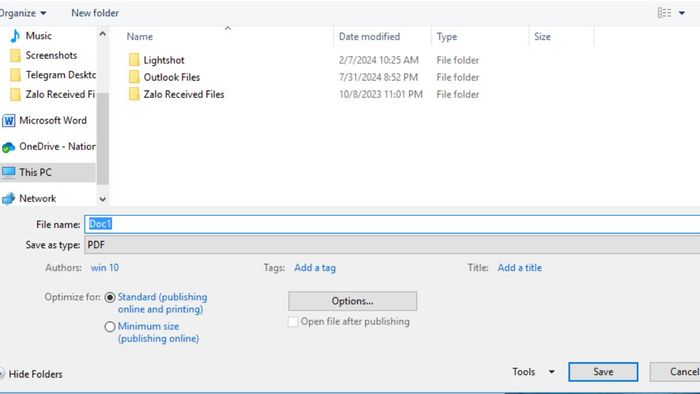Screen dimensions: 700x394
Task: Click sidebar scroll up arrow
Action: 103,34
